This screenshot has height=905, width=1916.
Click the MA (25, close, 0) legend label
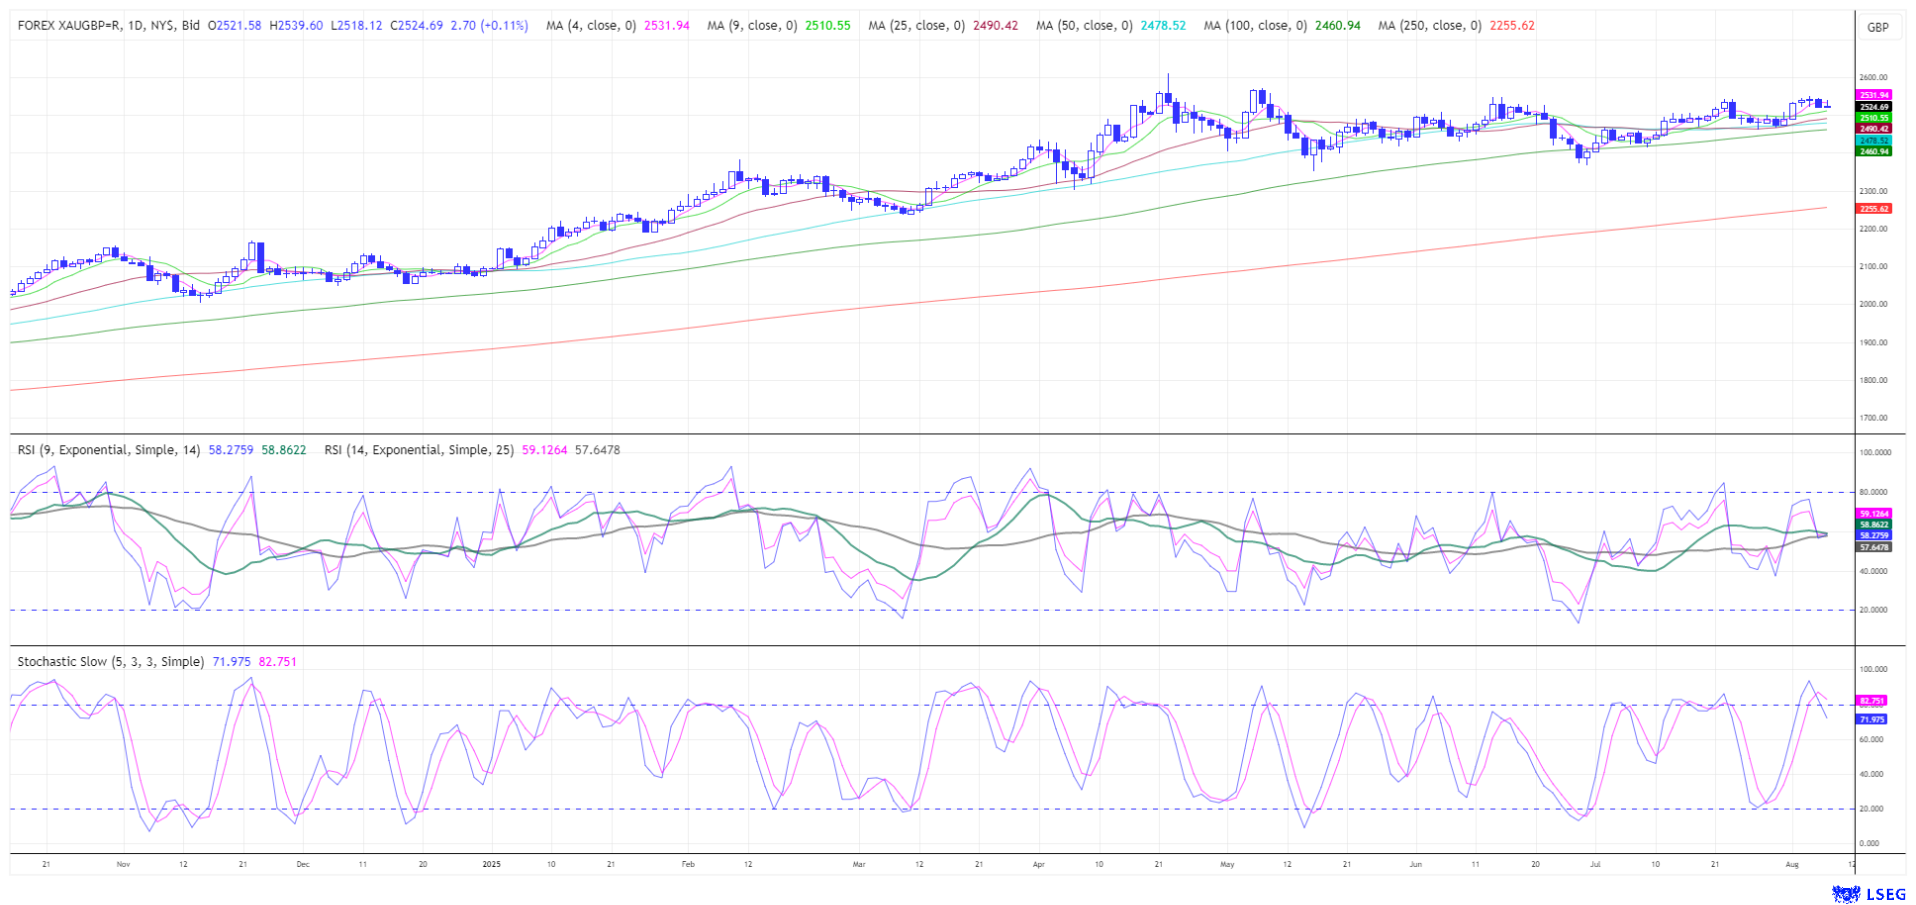pos(916,26)
